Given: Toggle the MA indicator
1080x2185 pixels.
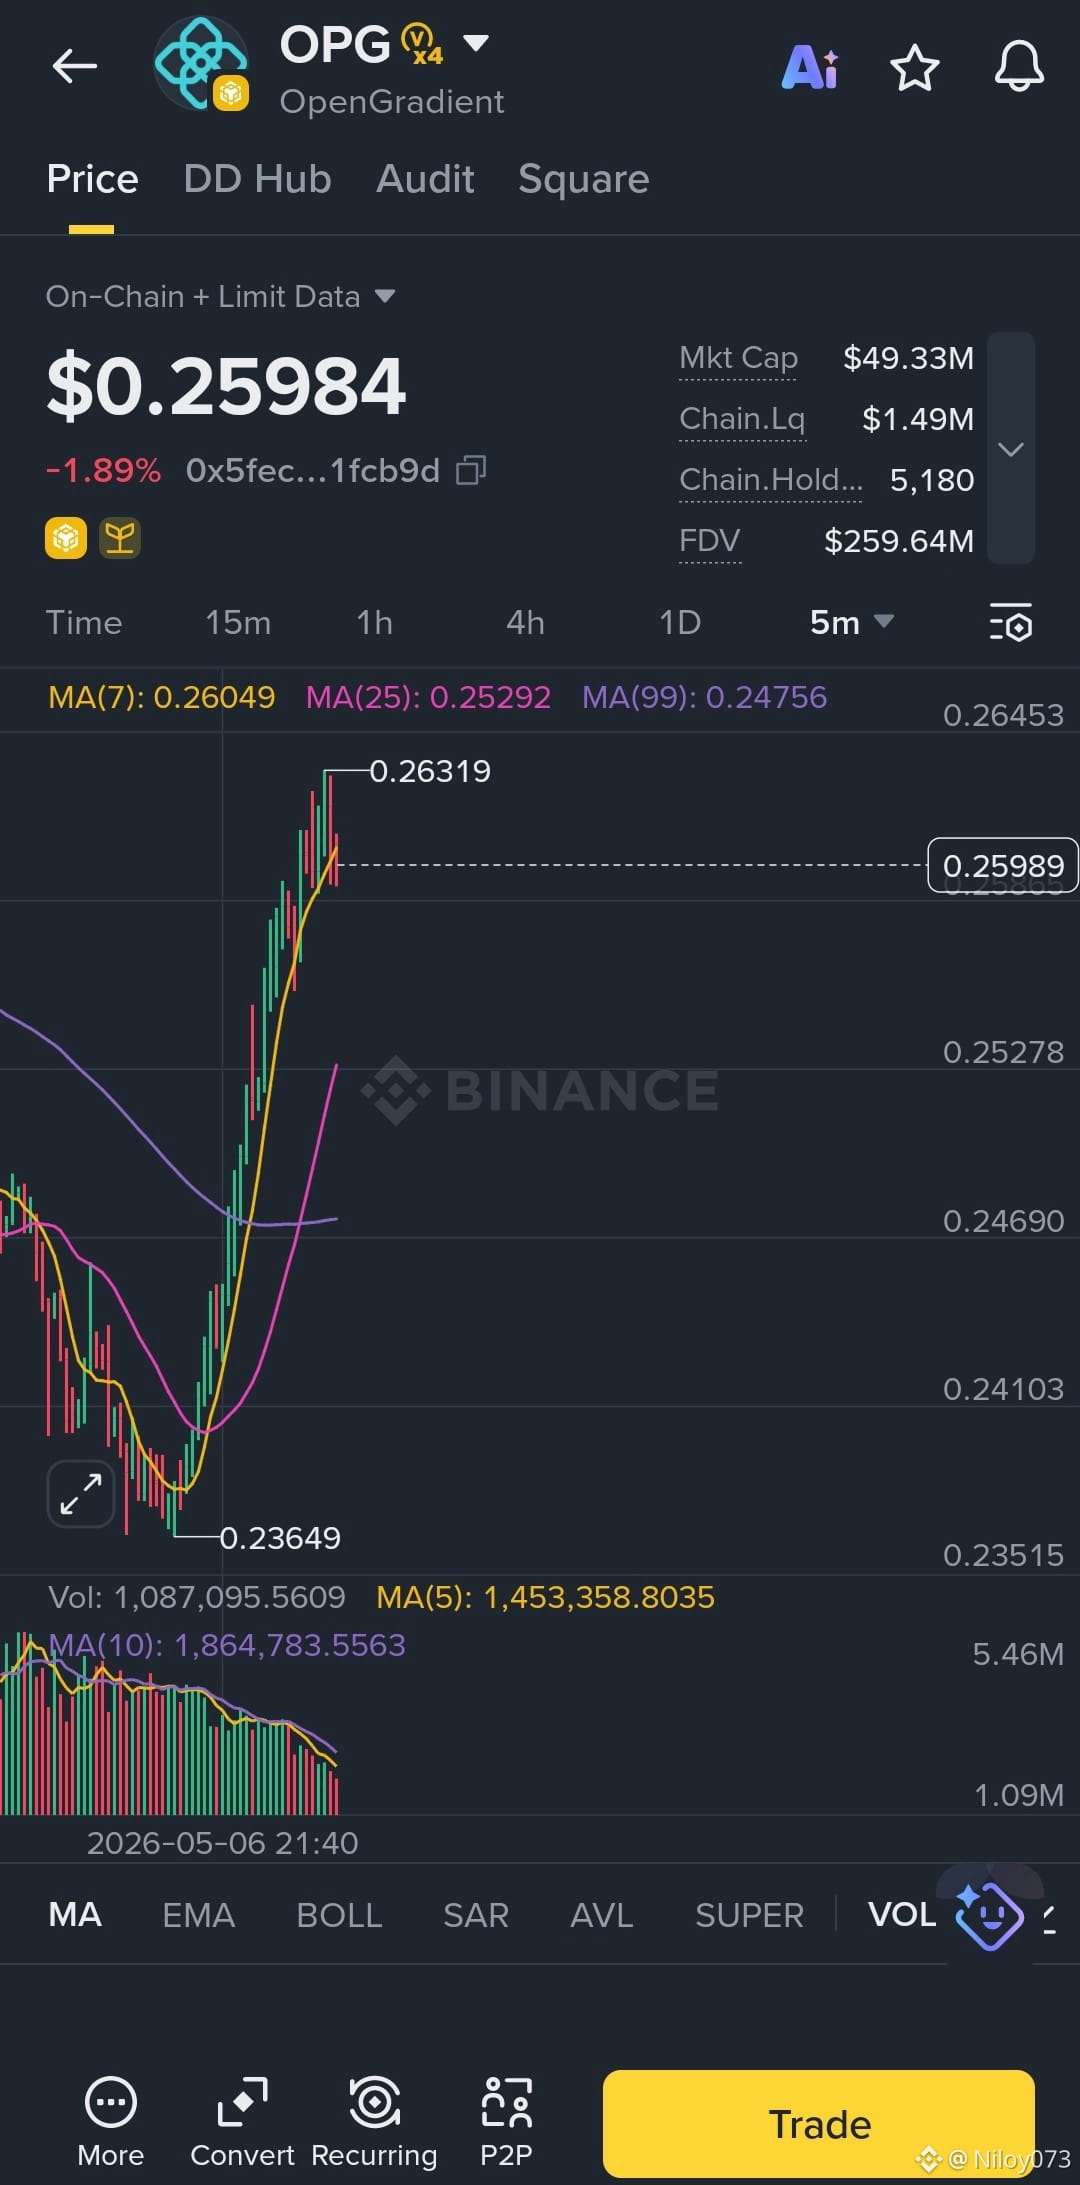Looking at the screenshot, I should point(75,1914).
